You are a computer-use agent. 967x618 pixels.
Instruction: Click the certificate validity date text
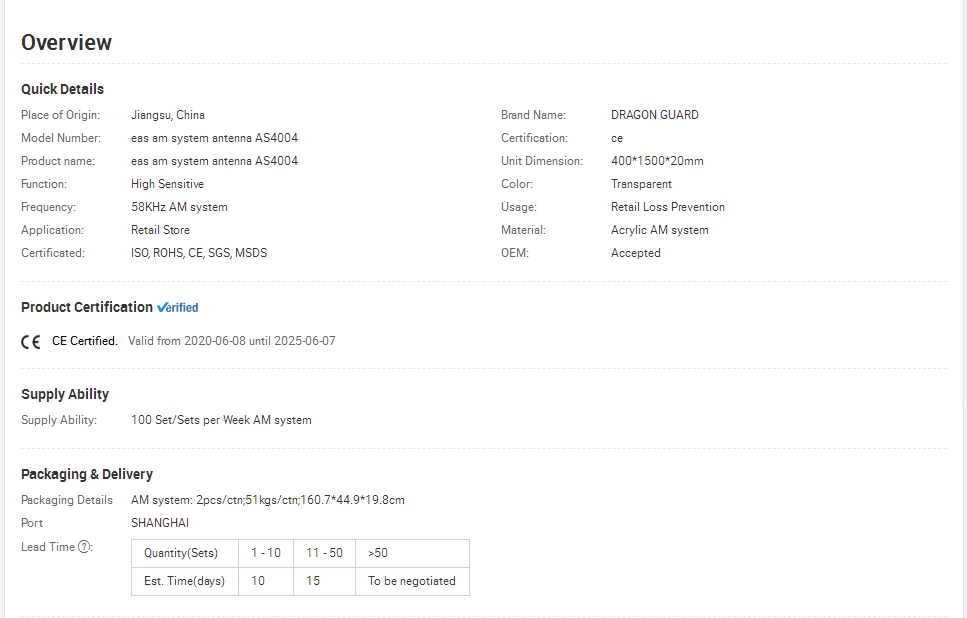tap(232, 341)
